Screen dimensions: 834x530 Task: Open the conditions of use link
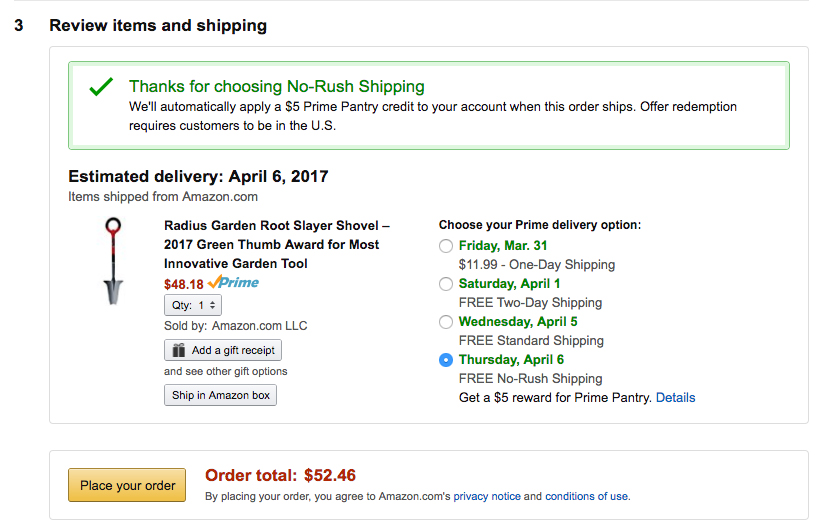pyautogui.click(x=586, y=496)
